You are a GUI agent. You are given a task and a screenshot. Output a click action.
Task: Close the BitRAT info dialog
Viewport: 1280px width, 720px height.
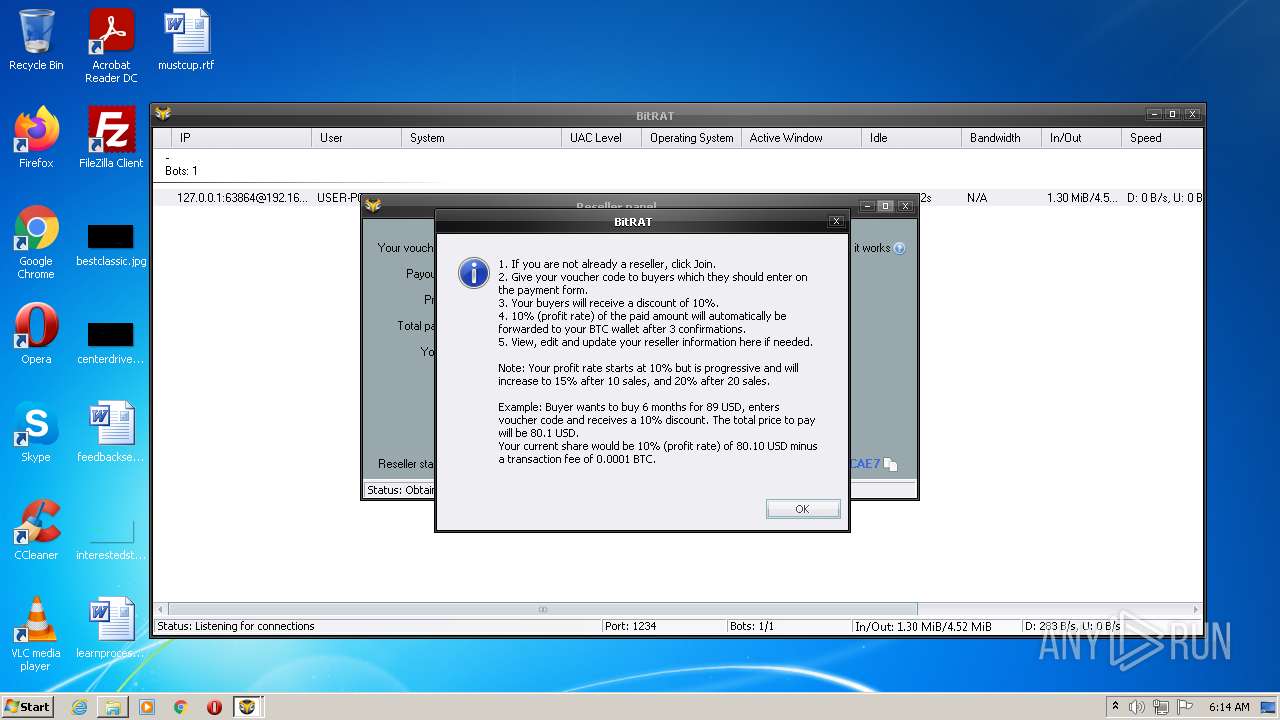coord(837,222)
